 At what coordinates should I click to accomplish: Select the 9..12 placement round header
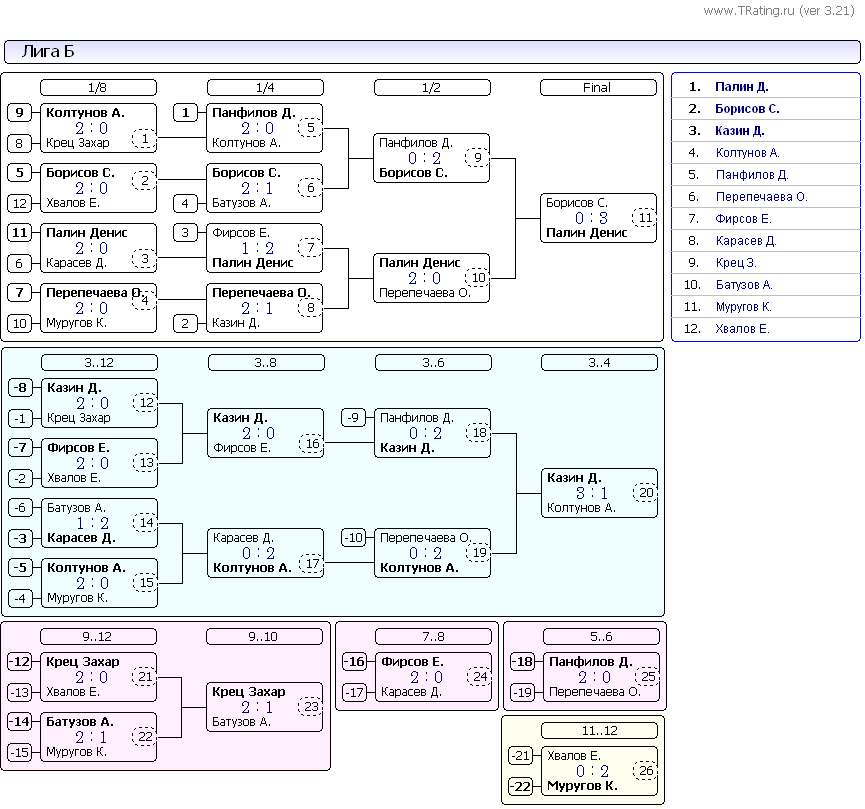(x=98, y=636)
